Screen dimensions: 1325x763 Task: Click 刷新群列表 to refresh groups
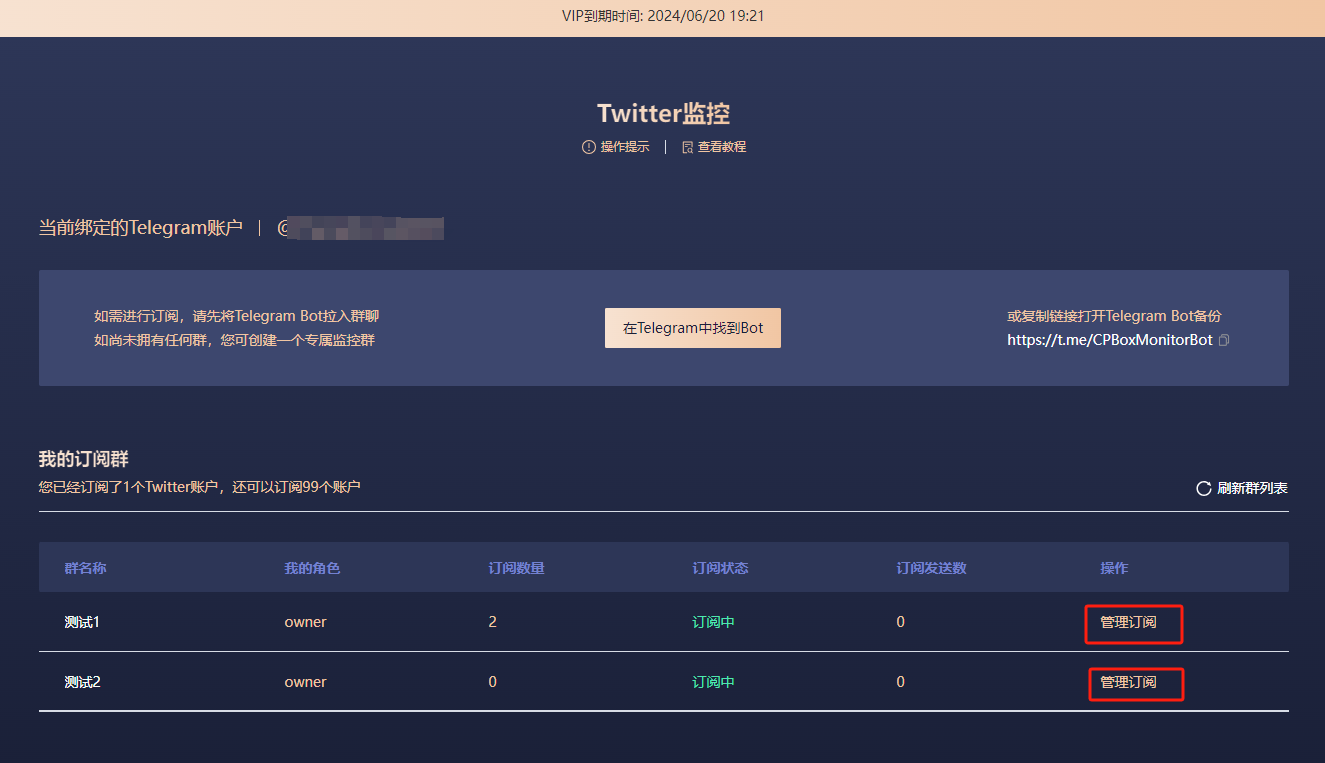[1252, 489]
